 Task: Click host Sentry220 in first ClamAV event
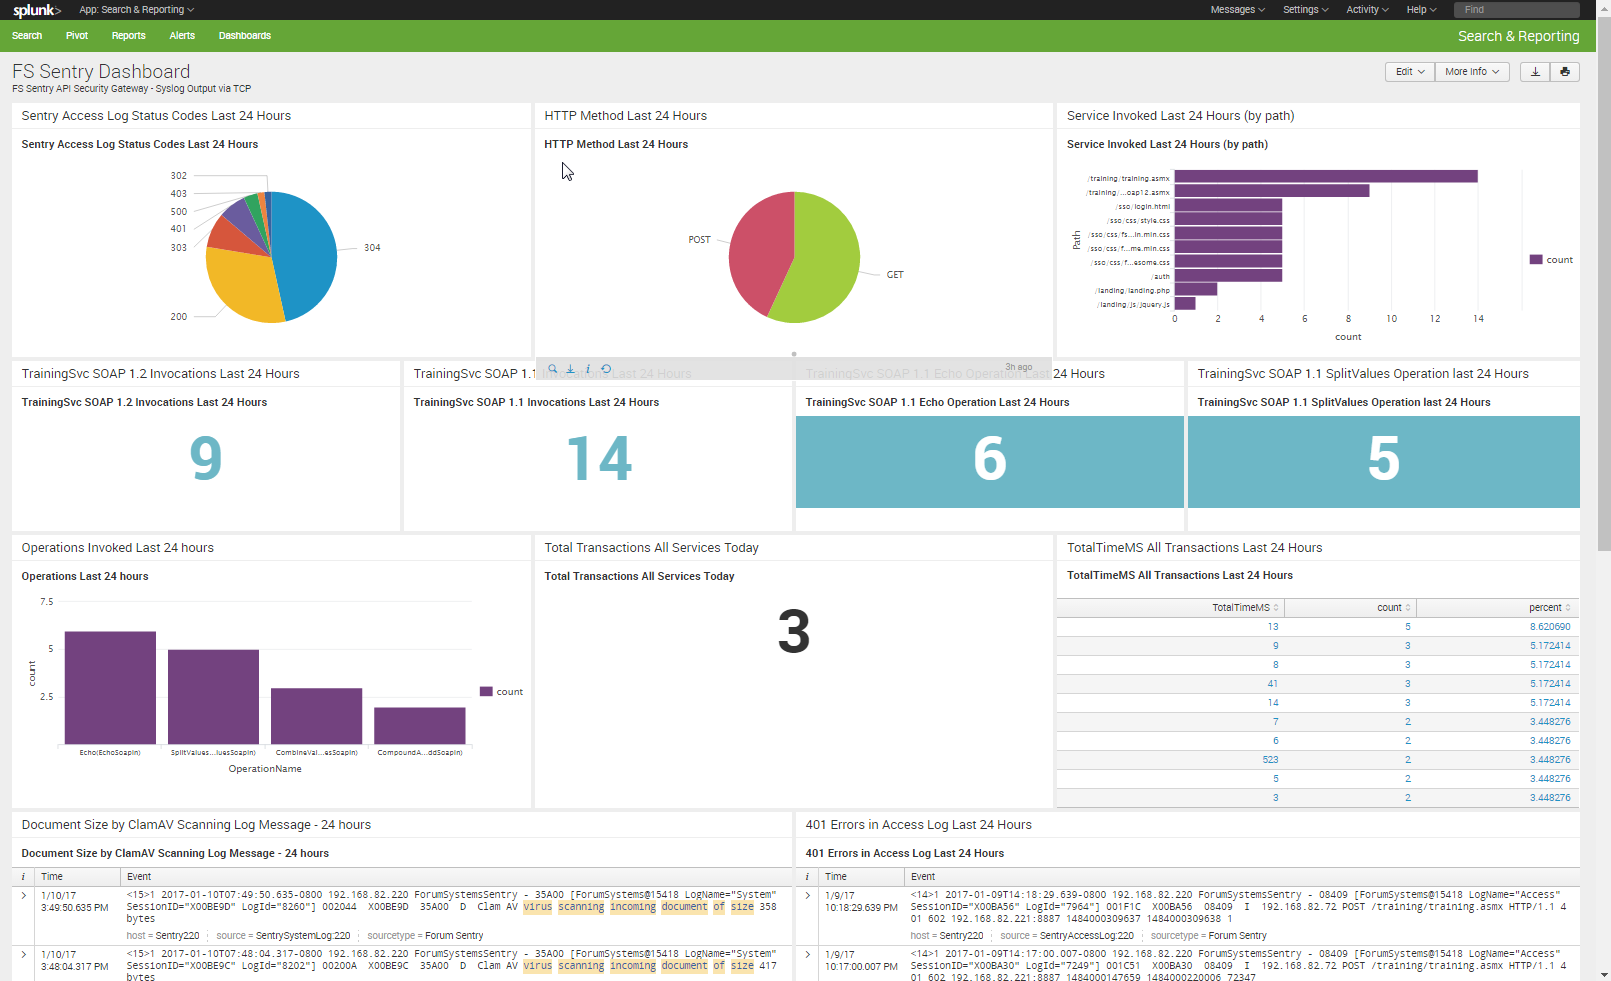tap(177, 936)
